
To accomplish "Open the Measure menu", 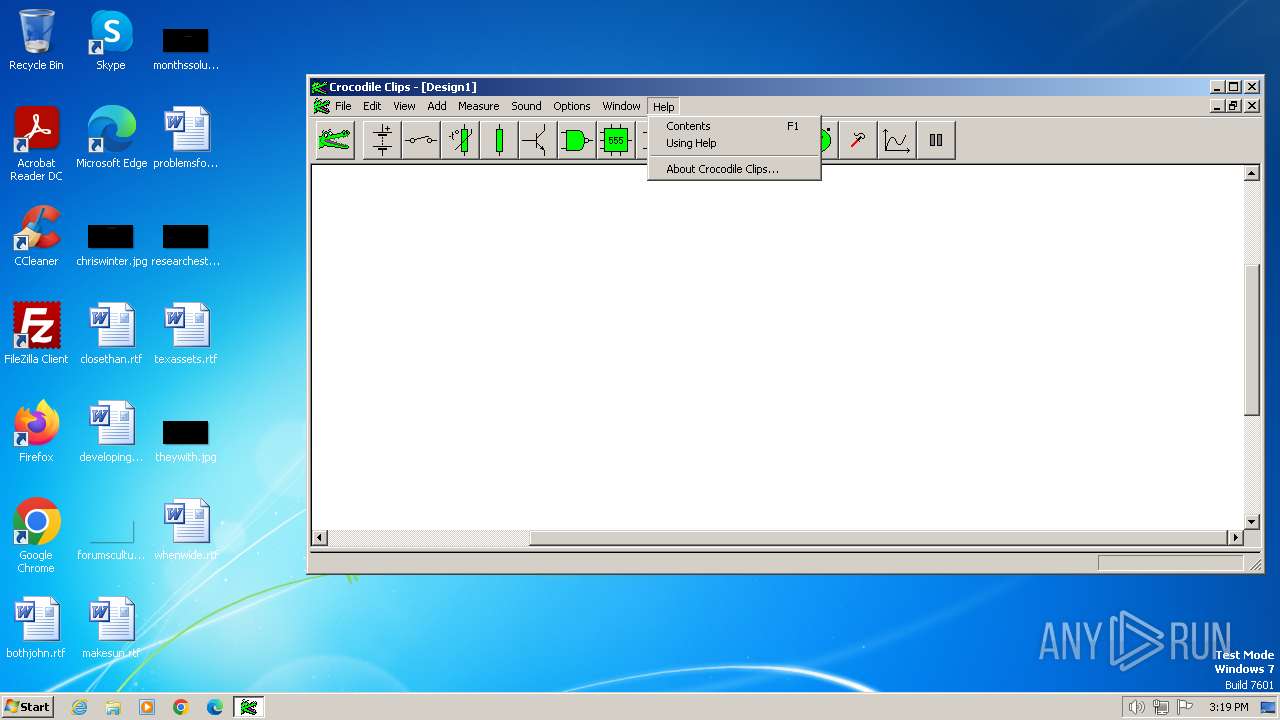I will pos(478,106).
